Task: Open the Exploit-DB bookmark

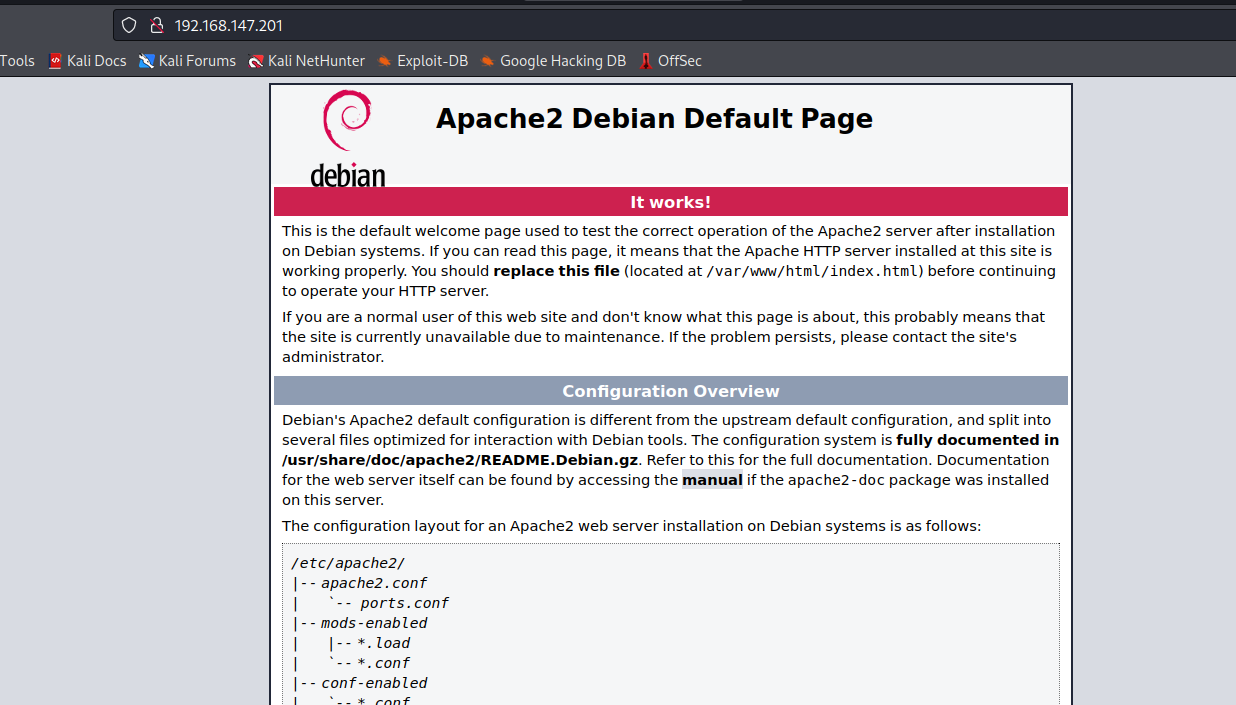Action: point(423,61)
